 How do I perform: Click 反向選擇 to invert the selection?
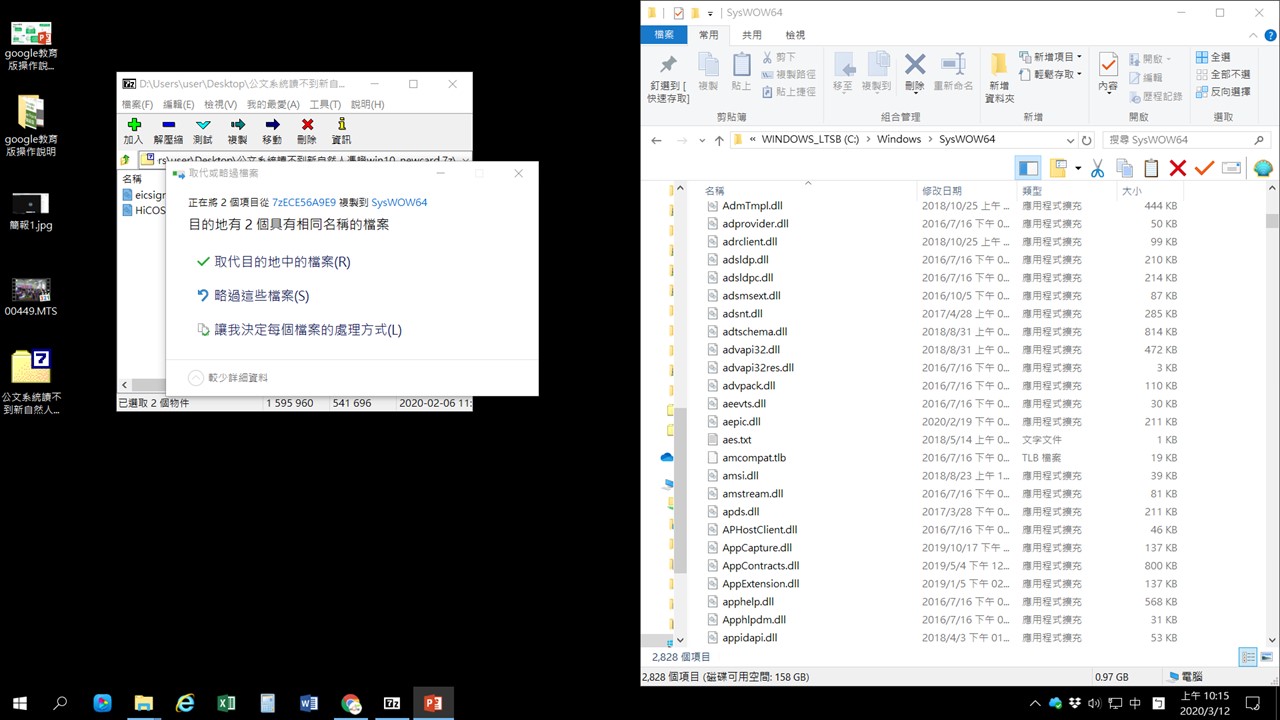[x=1221, y=91]
